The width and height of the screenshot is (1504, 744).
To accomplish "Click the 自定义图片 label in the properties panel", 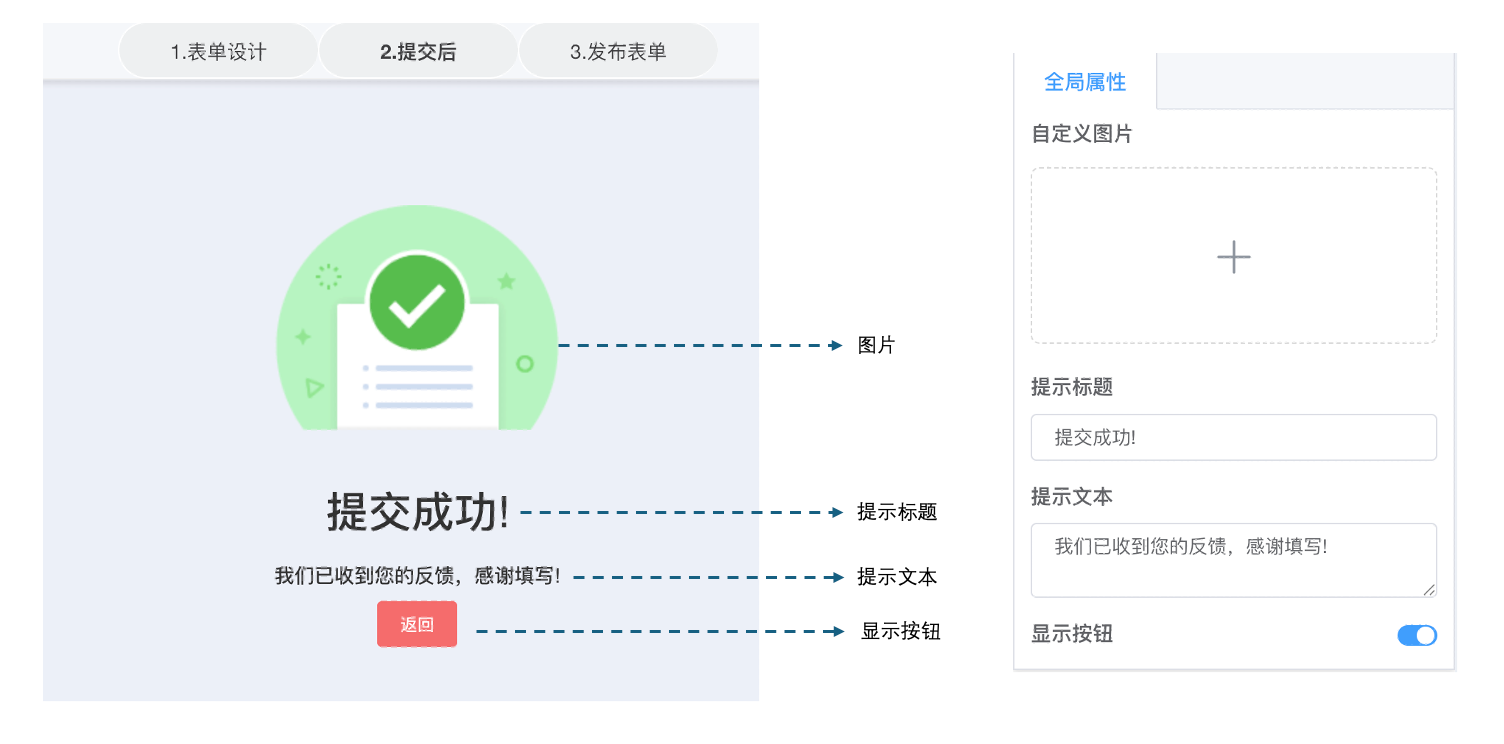I will click(x=1082, y=134).
